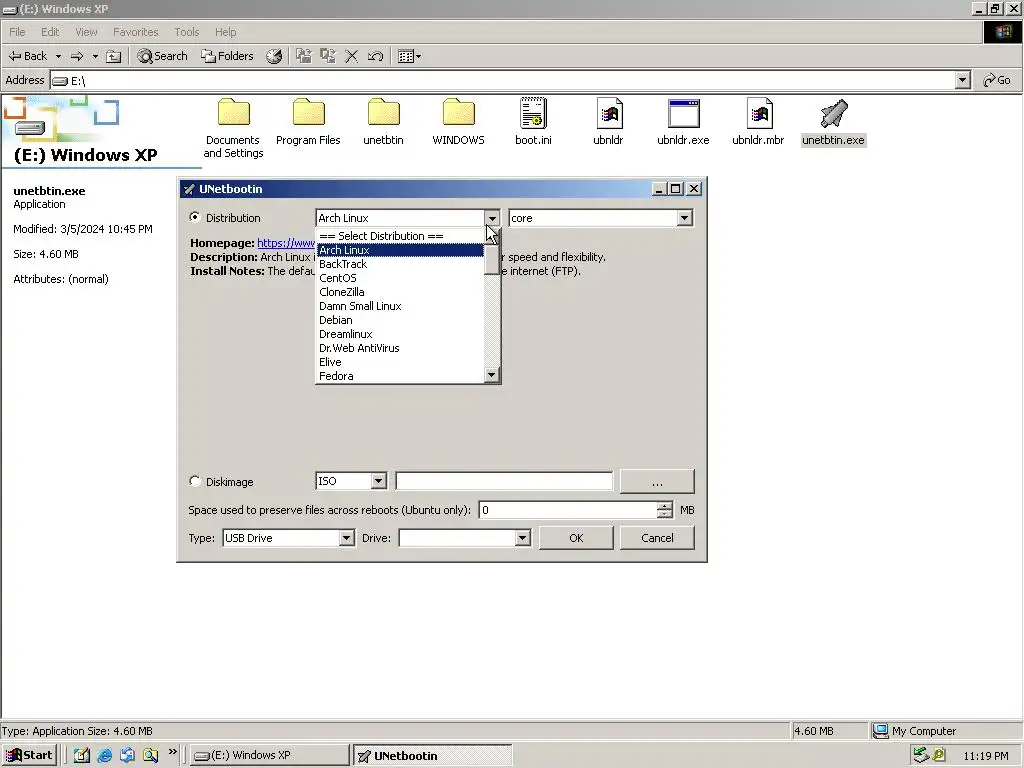Toggle the Folders pane in Explorer
Image resolution: width=1024 pixels, height=768 pixels.
227,56
